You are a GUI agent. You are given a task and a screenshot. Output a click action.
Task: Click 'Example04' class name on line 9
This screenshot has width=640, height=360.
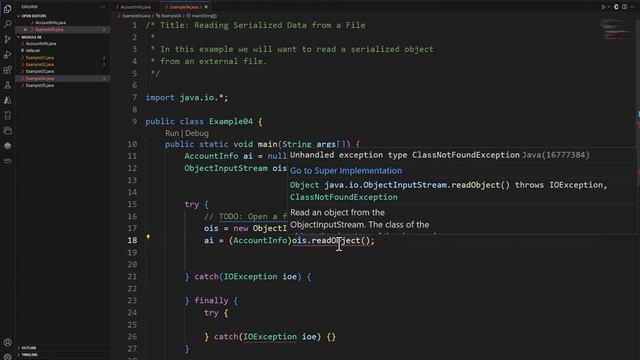pyautogui.click(x=231, y=122)
